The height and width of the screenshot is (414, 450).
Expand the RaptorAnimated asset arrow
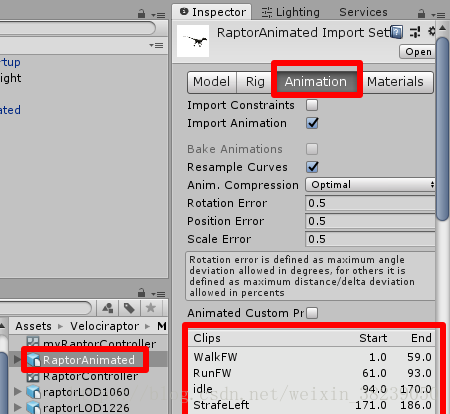[x=17, y=360]
